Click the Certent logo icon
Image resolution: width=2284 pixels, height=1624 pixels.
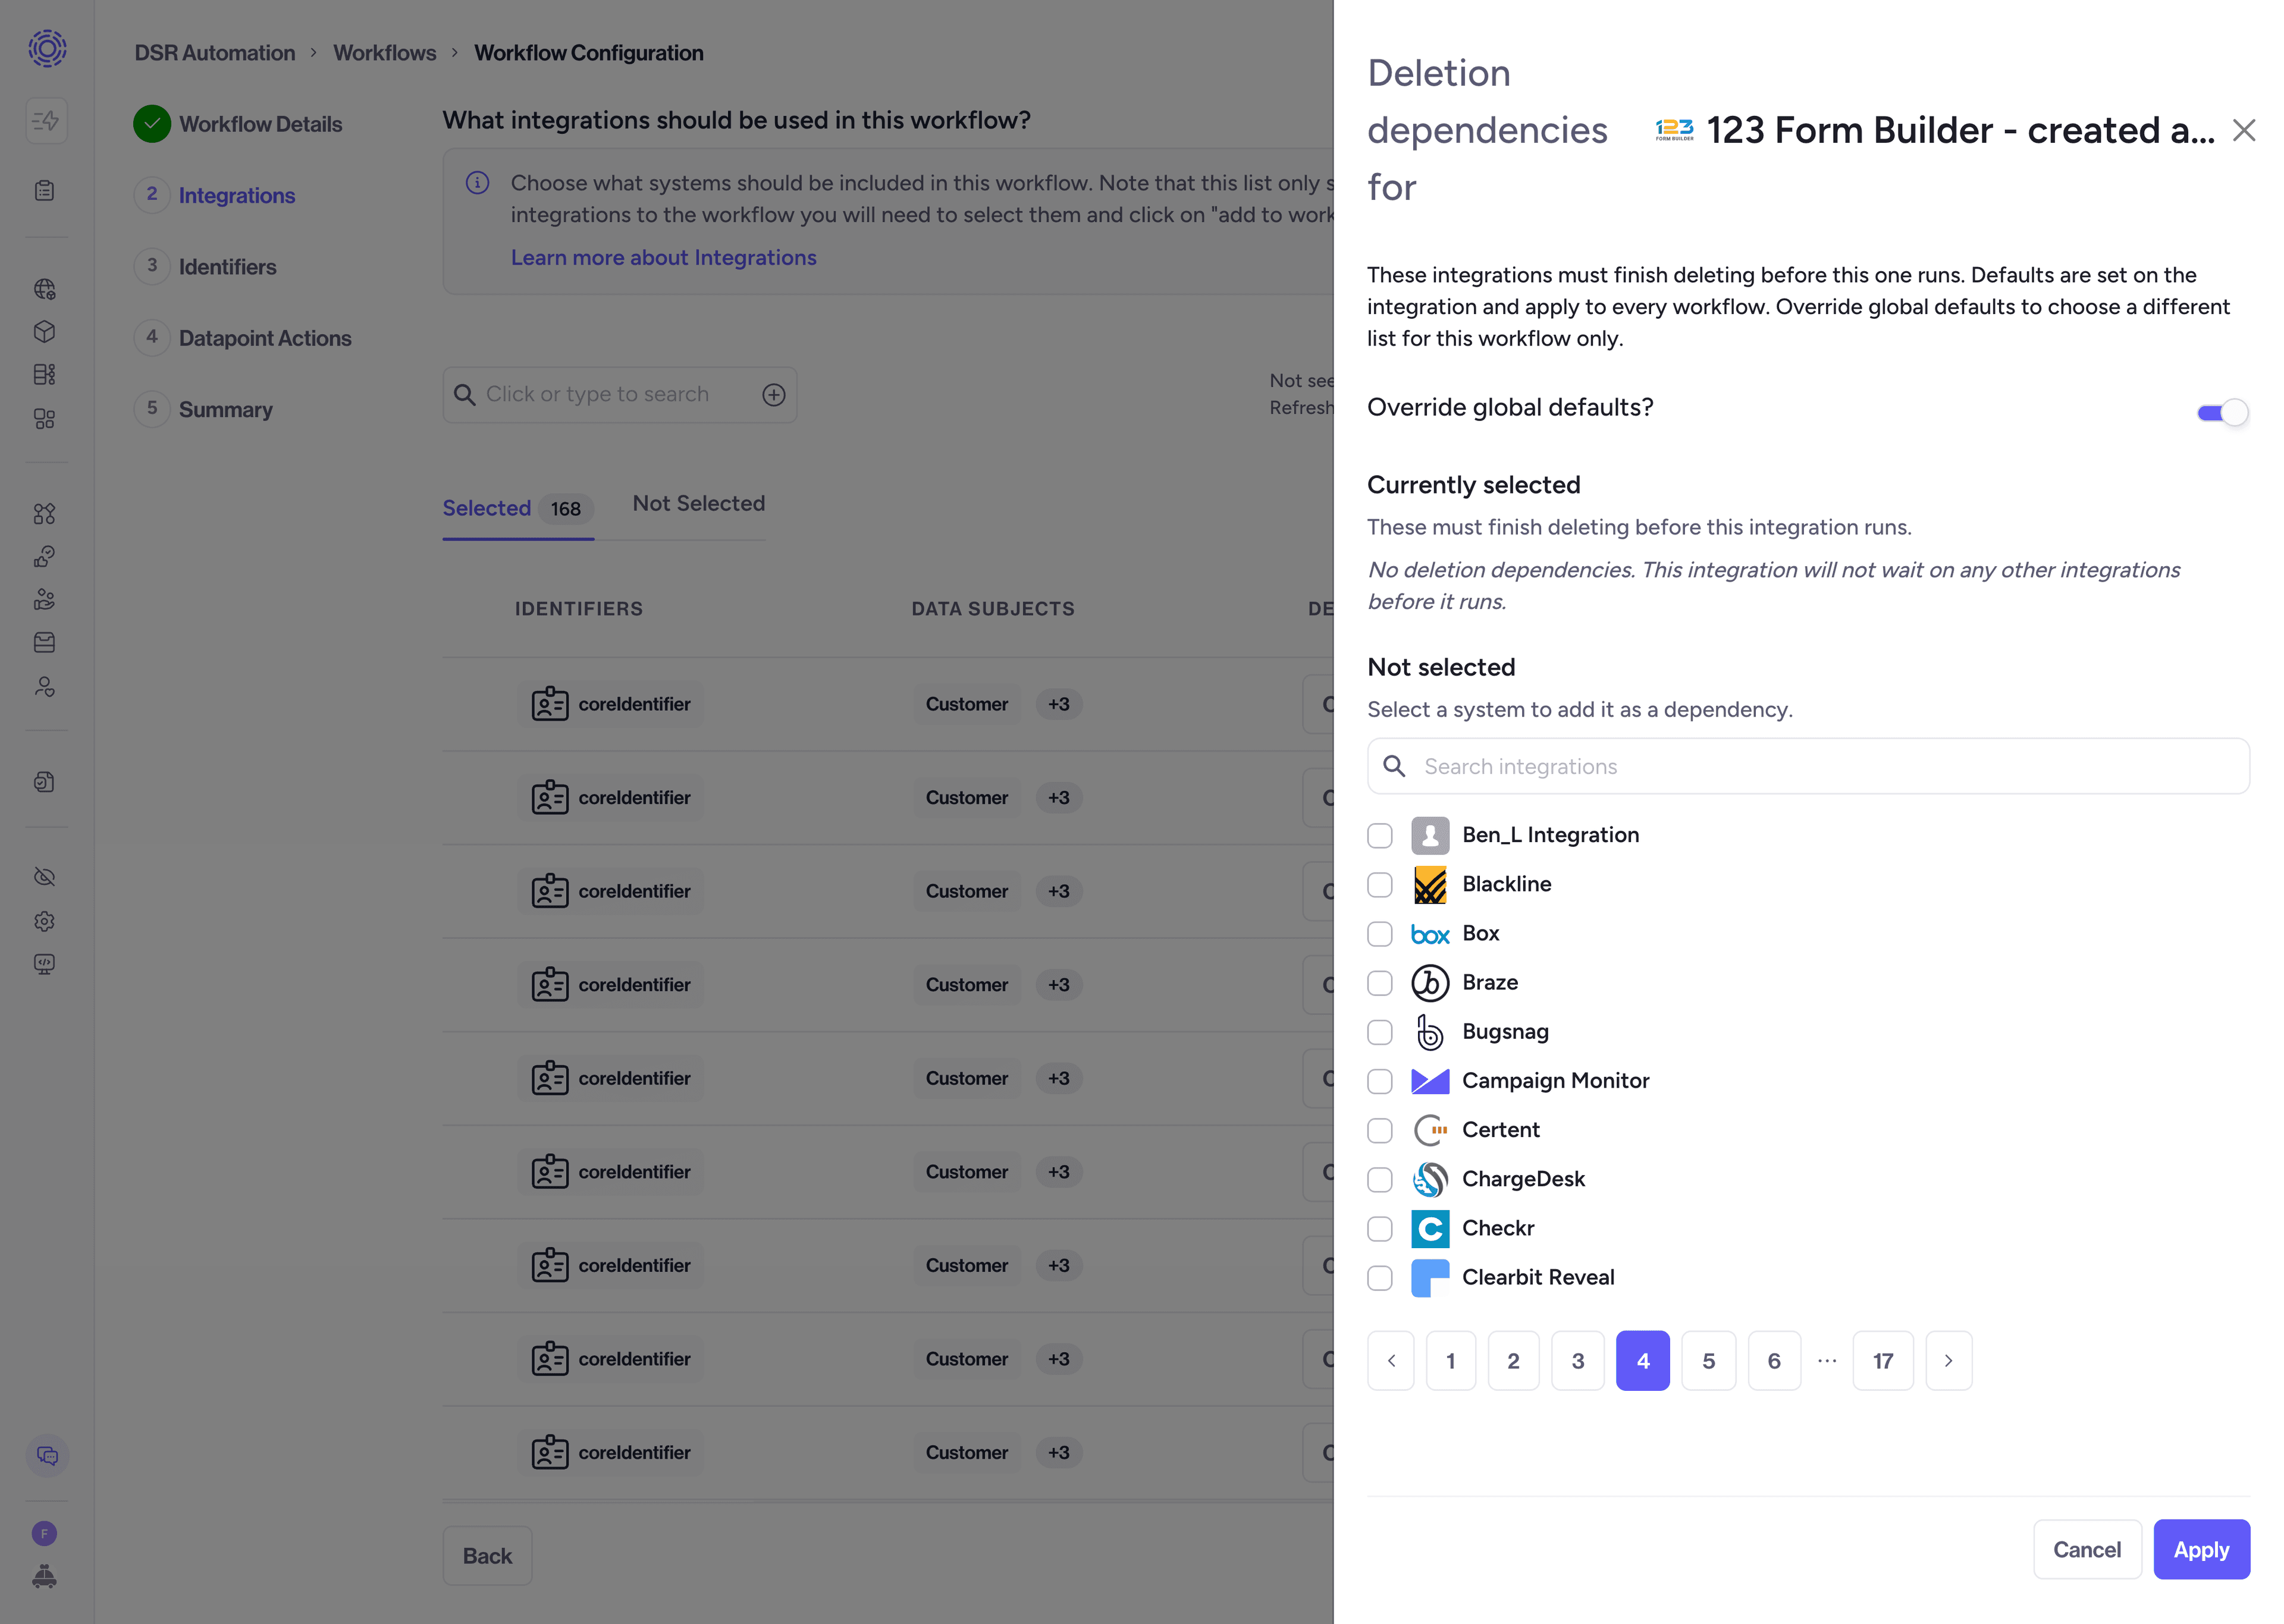click(1430, 1130)
